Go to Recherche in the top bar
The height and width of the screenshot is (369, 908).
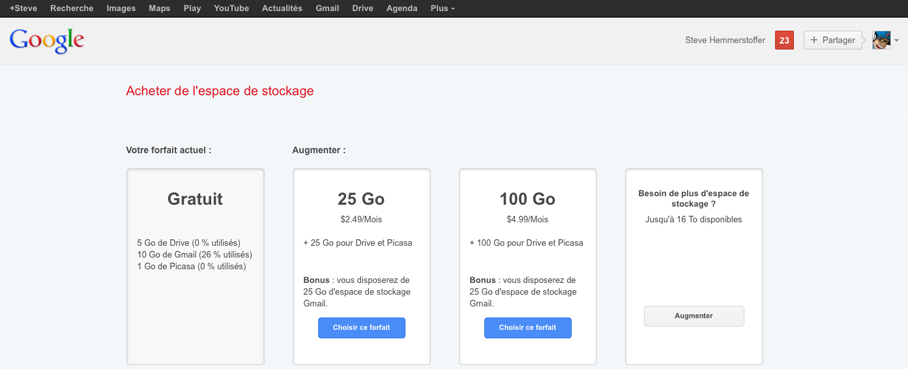click(72, 9)
